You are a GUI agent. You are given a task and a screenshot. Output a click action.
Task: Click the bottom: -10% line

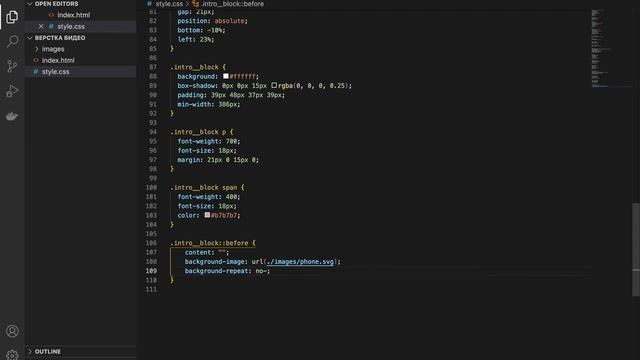click(201, 30)
